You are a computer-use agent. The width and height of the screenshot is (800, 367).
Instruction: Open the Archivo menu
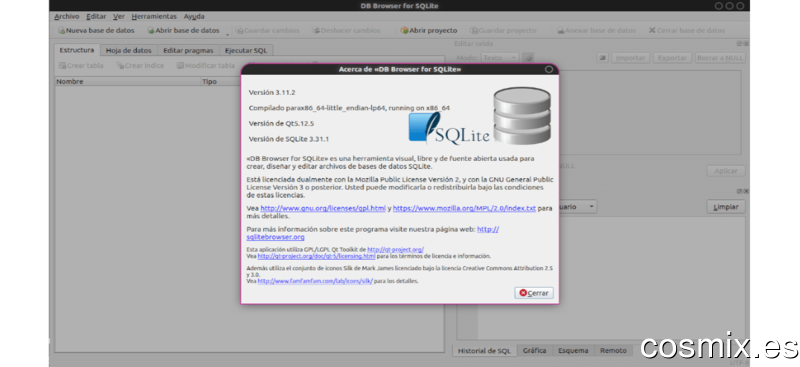click(x=67, y=16)
